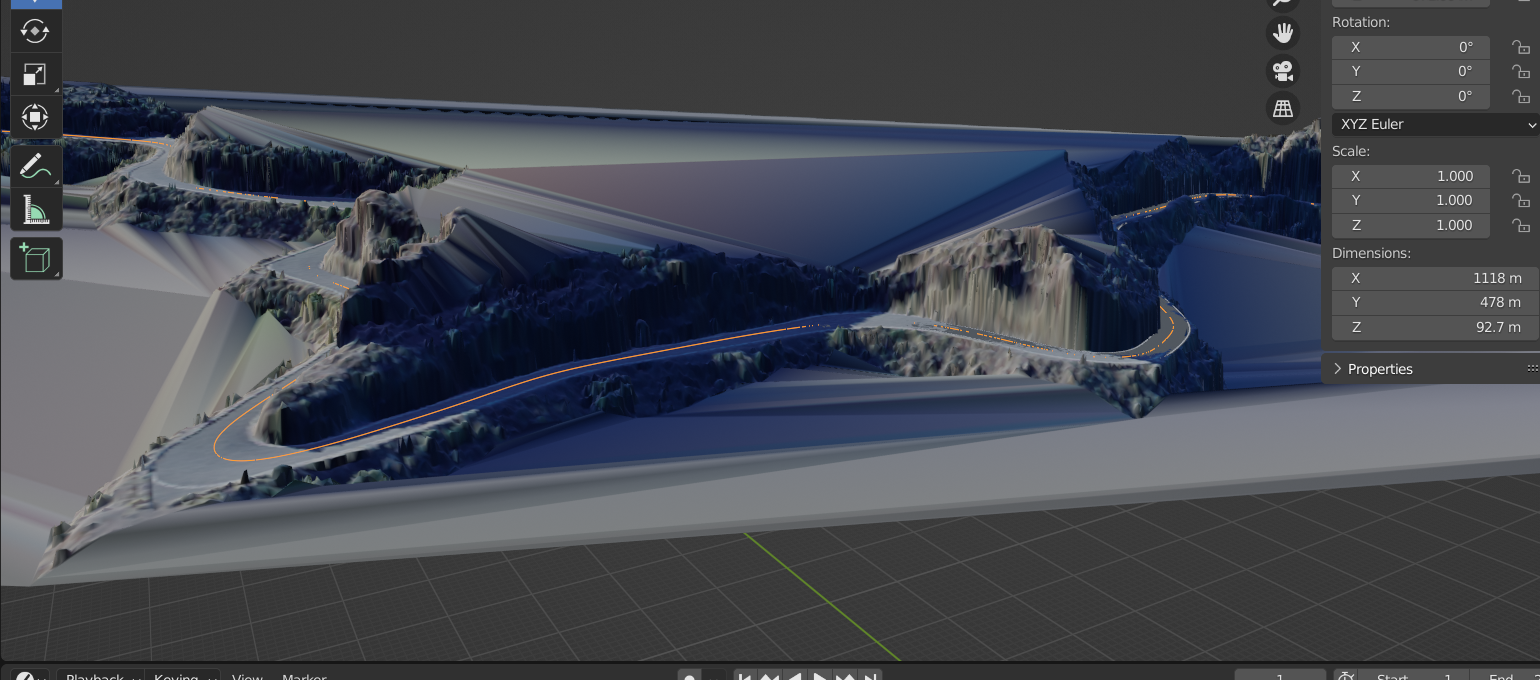The image size is (1540, 680).
Task: Jump to the previous keyframe
Action: 769,676
